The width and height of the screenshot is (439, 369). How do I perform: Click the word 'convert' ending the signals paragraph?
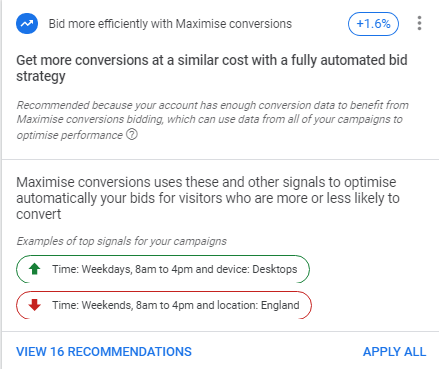point(39,214)
